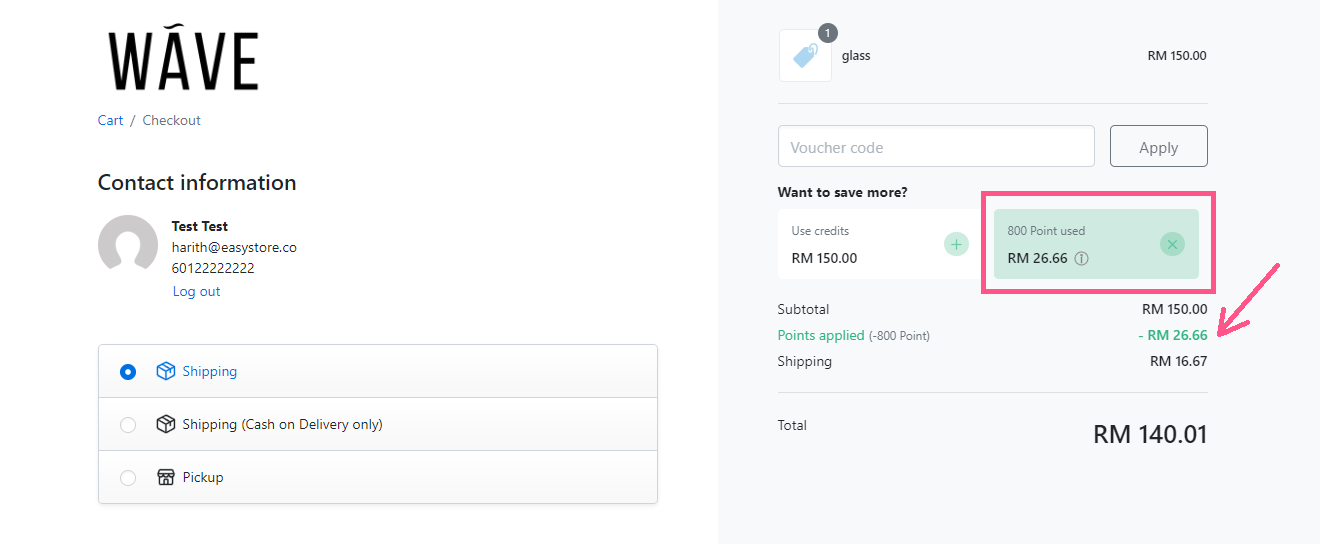Focus the Voucher code input field
1320x544 pixels.
coord(936,147)
